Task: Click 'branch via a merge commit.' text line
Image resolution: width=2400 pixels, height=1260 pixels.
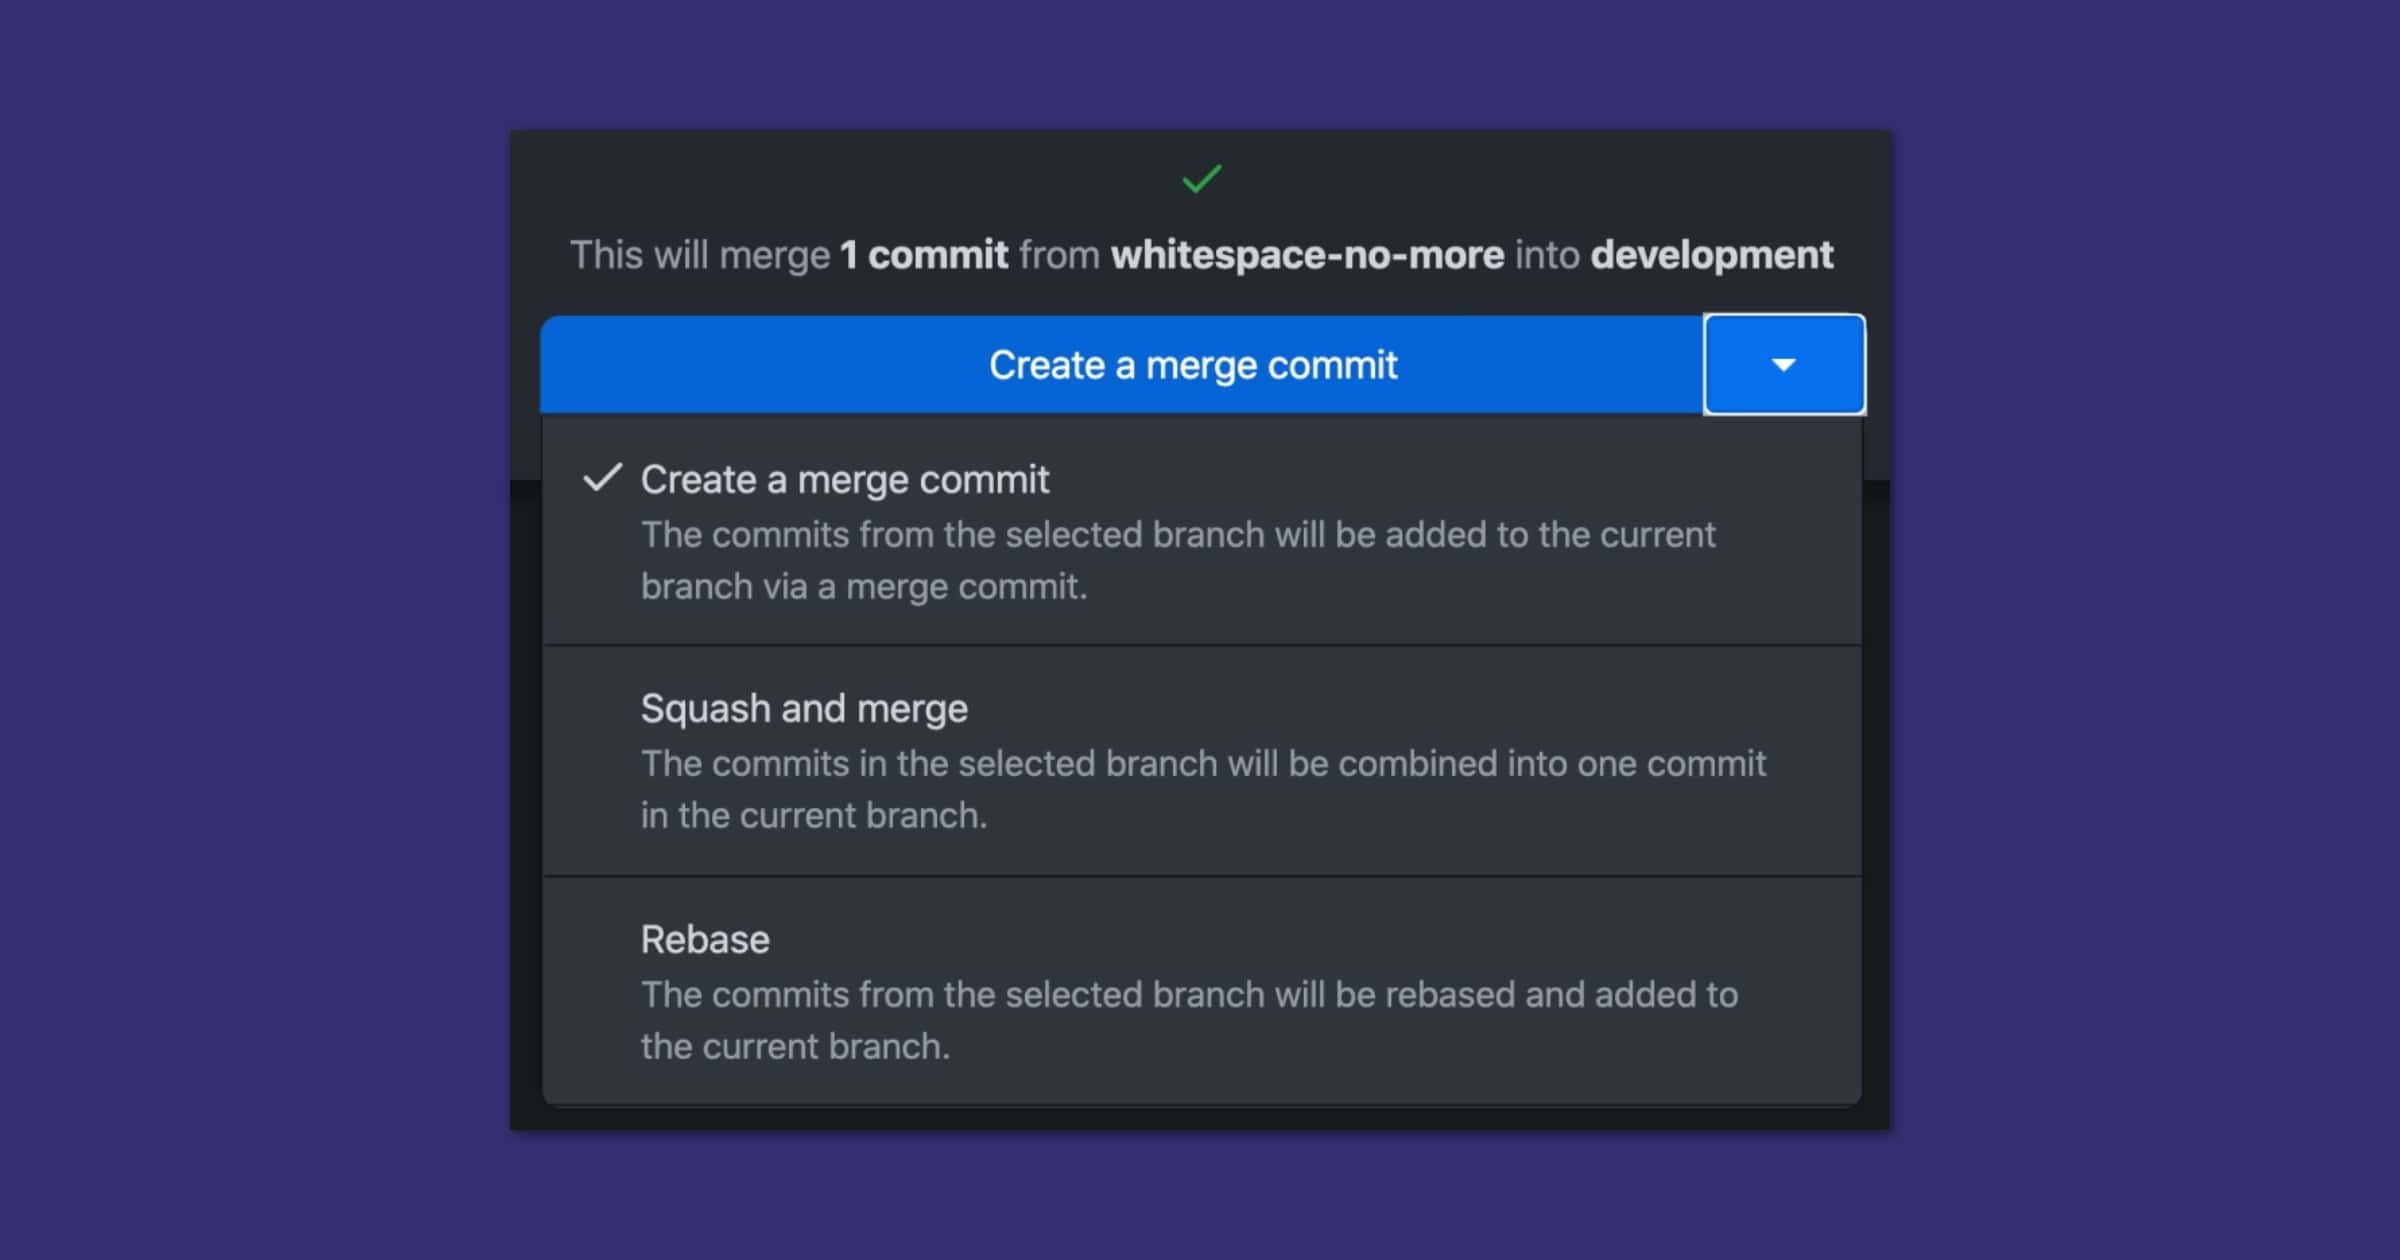Action: coord(863,587)
